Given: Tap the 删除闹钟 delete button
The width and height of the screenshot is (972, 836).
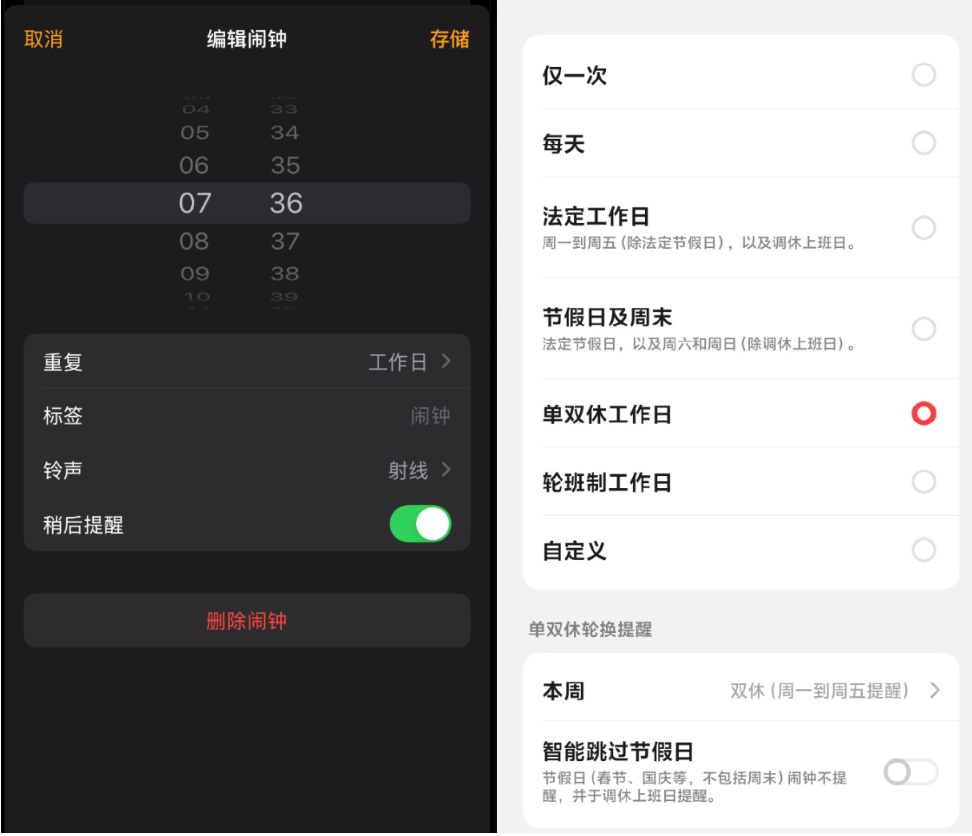Looking at the screenshot, I should [247, 621].
